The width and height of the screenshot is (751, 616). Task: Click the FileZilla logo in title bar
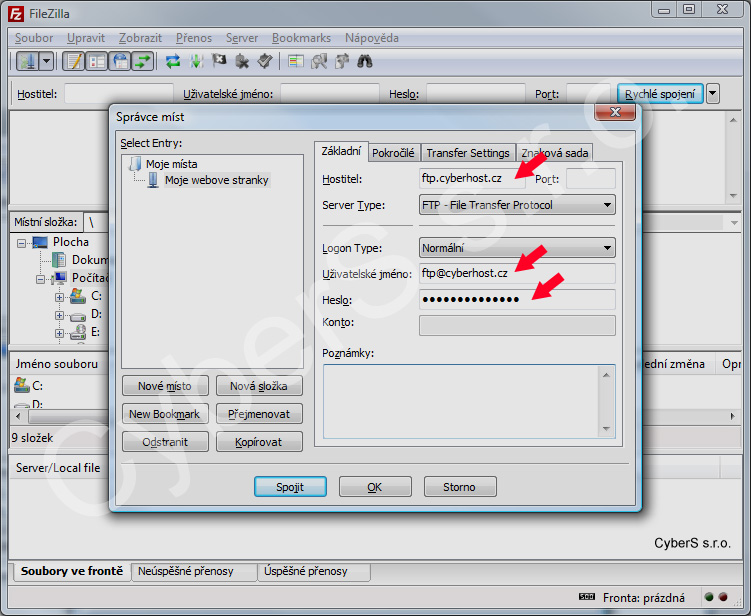click(x=16, y=14)
